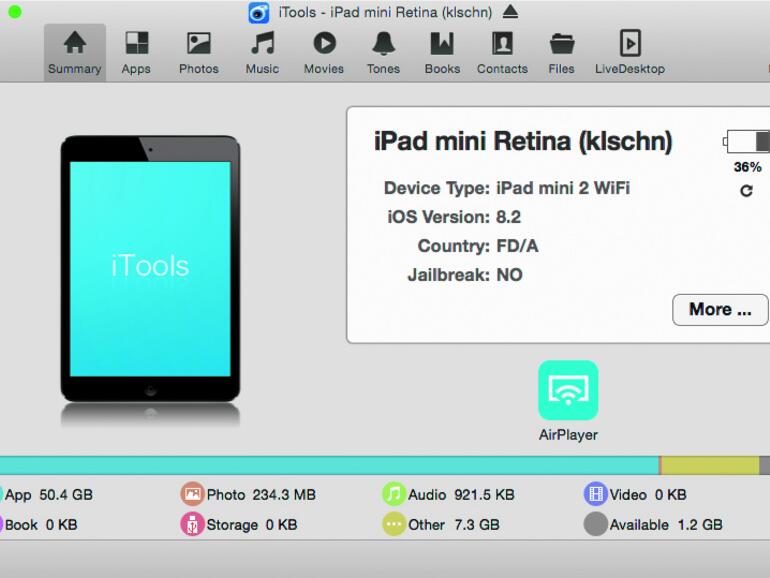Click the Other 7.3 GB value
This screenshot has width=770, height=578.
[477, 525]
